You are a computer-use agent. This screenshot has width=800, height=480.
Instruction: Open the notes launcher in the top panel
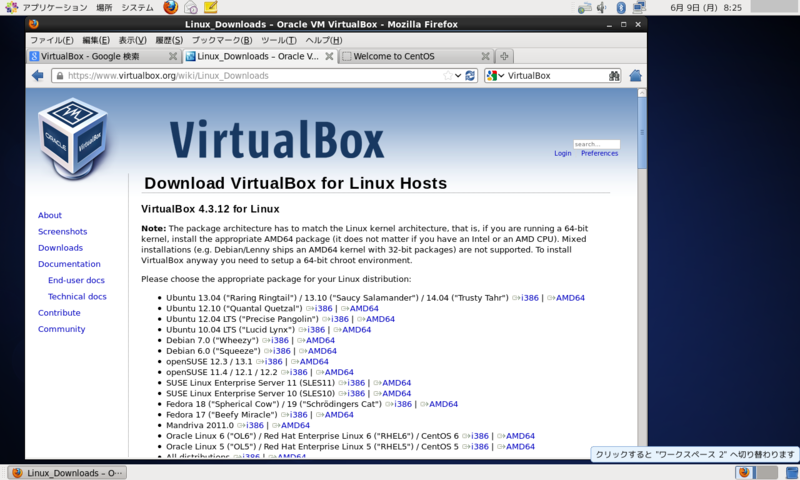tap(210, 7)
